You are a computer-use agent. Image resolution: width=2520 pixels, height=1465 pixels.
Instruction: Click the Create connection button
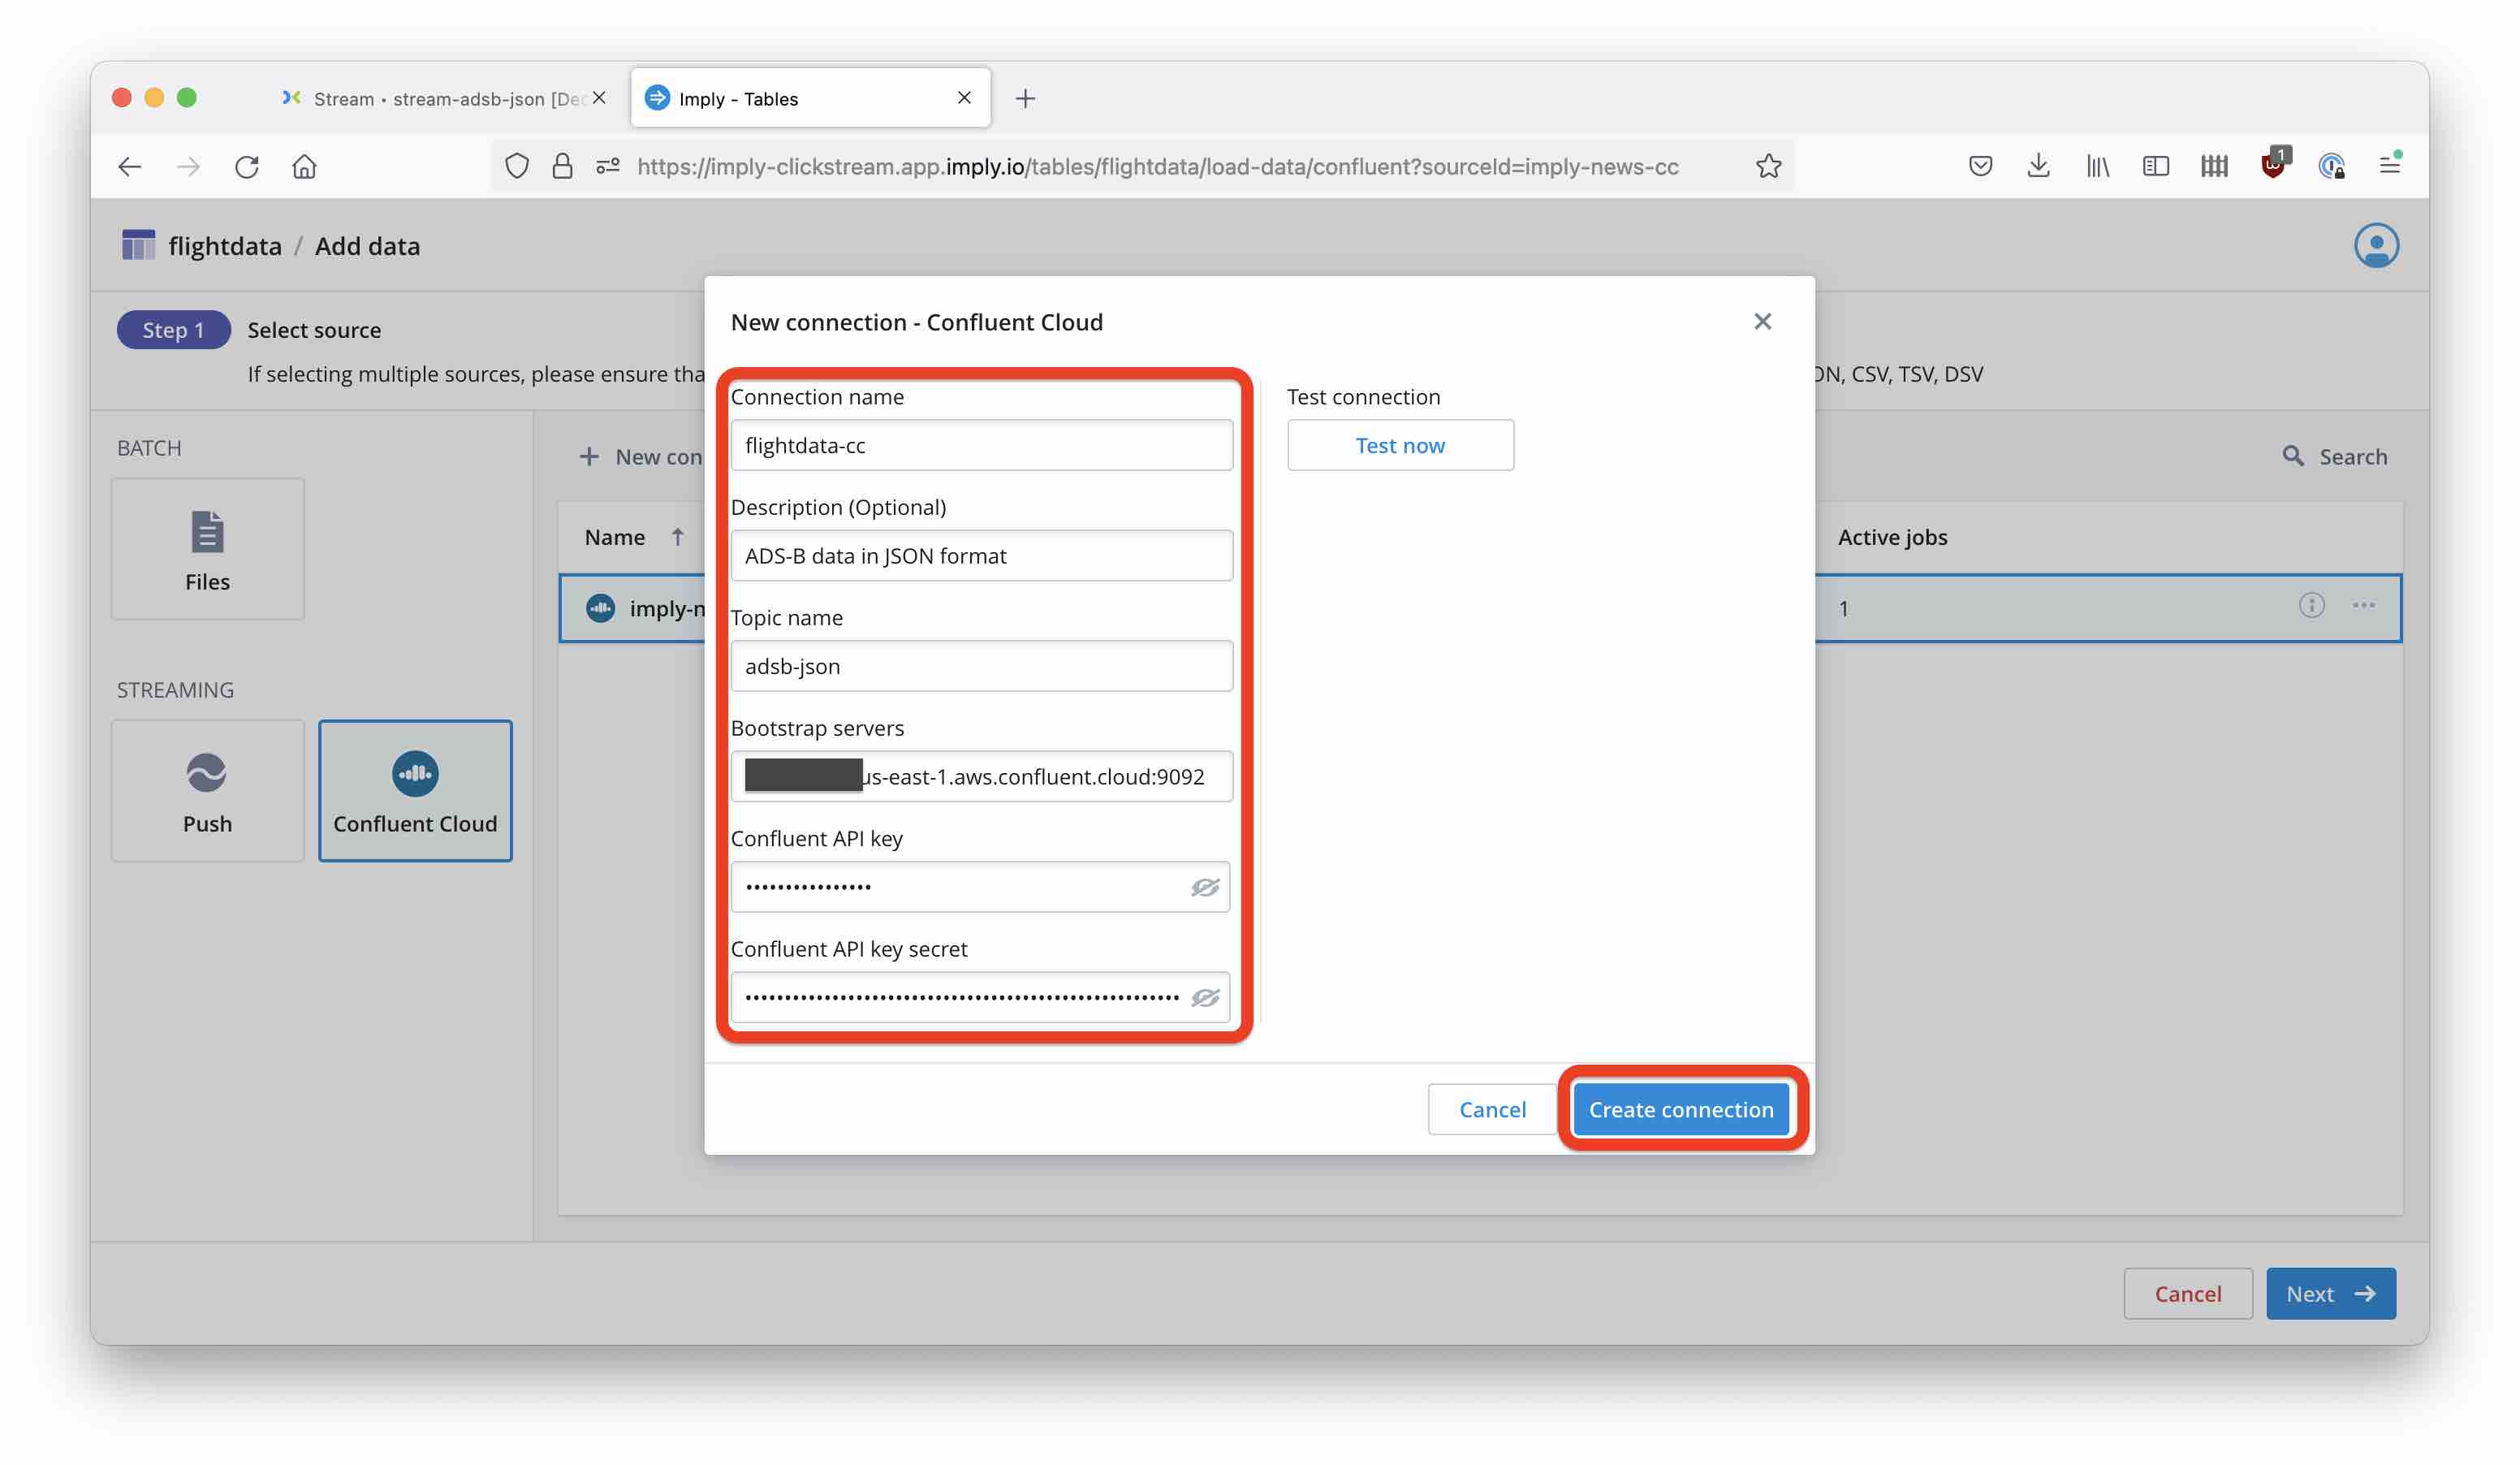click(1681, 1109)
